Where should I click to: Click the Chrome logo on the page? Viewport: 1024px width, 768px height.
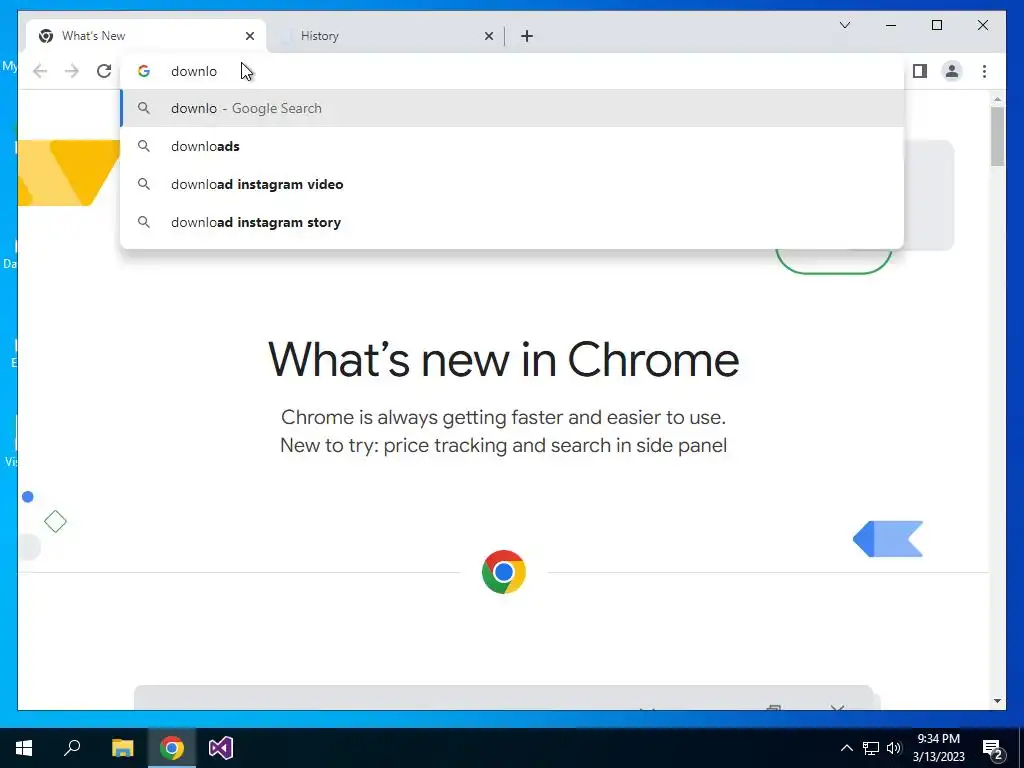click(504, 572)
